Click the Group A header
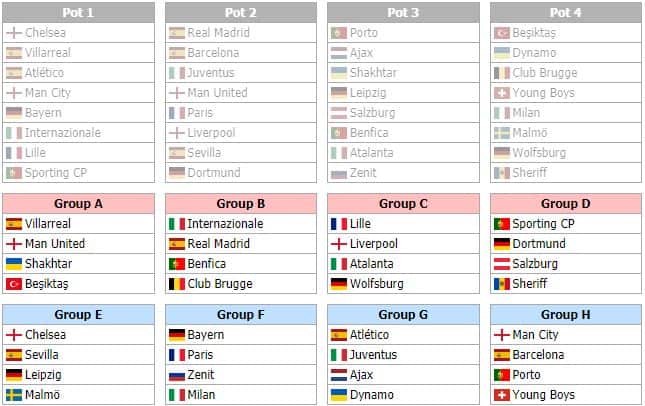The image size is (645, 406). point(79,204)
